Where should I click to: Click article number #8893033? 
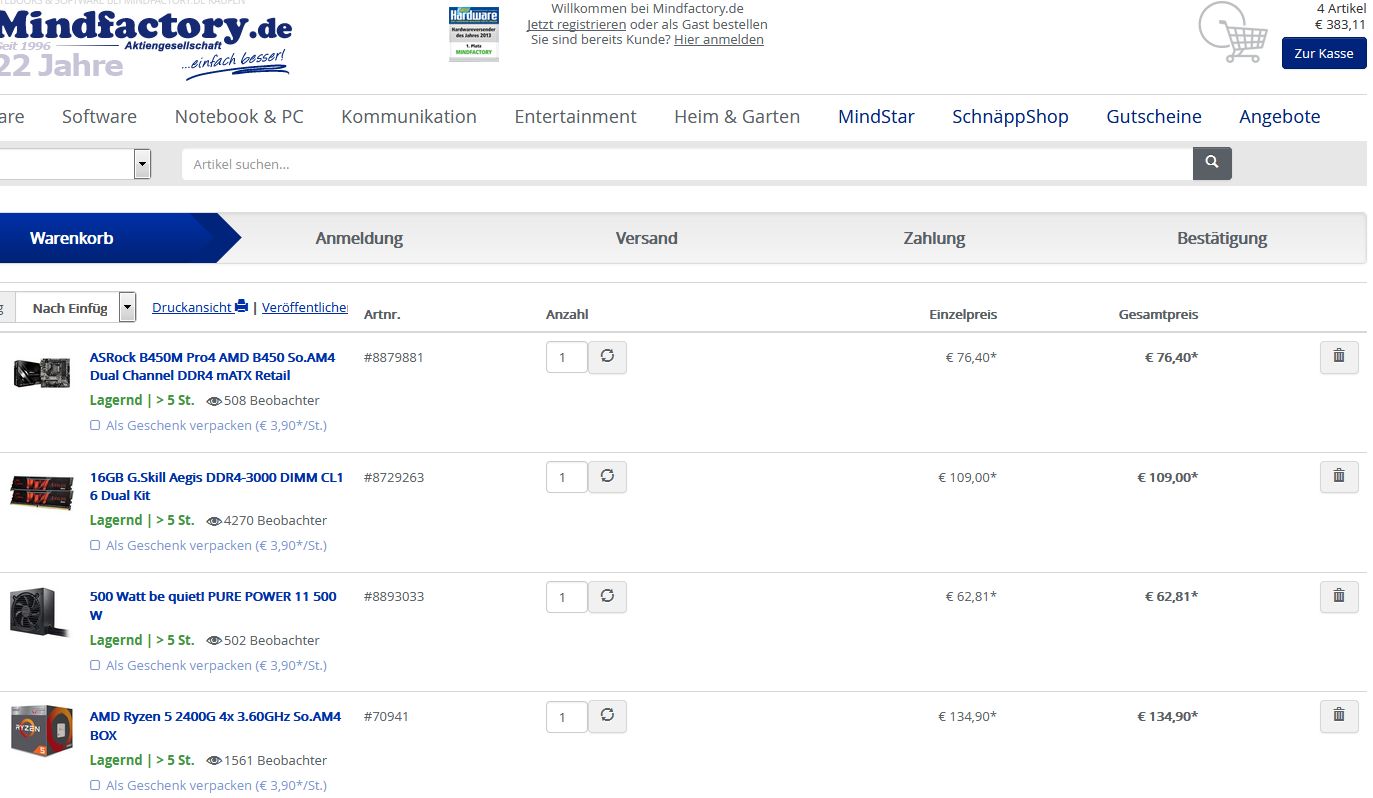(x=393, y=597)
